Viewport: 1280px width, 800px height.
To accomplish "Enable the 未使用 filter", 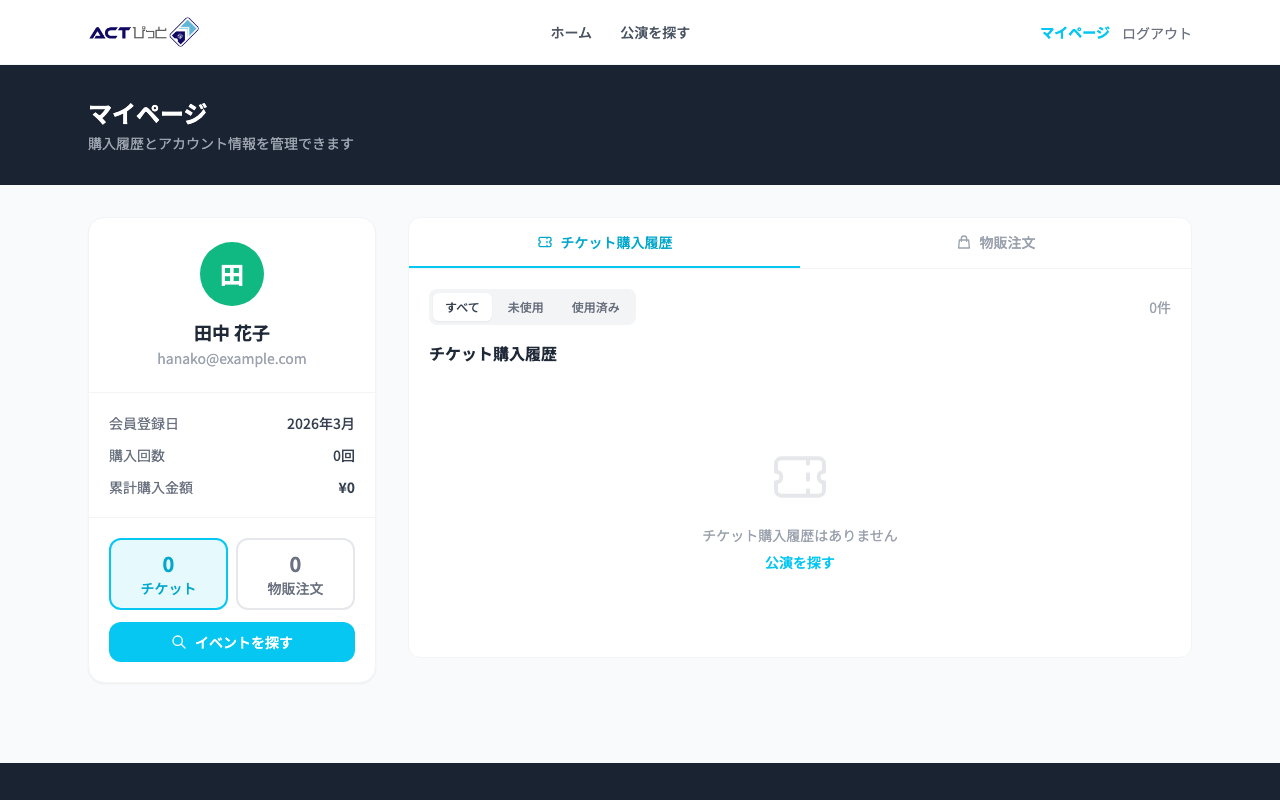I will pyautogui.click(x=525, y=307).
